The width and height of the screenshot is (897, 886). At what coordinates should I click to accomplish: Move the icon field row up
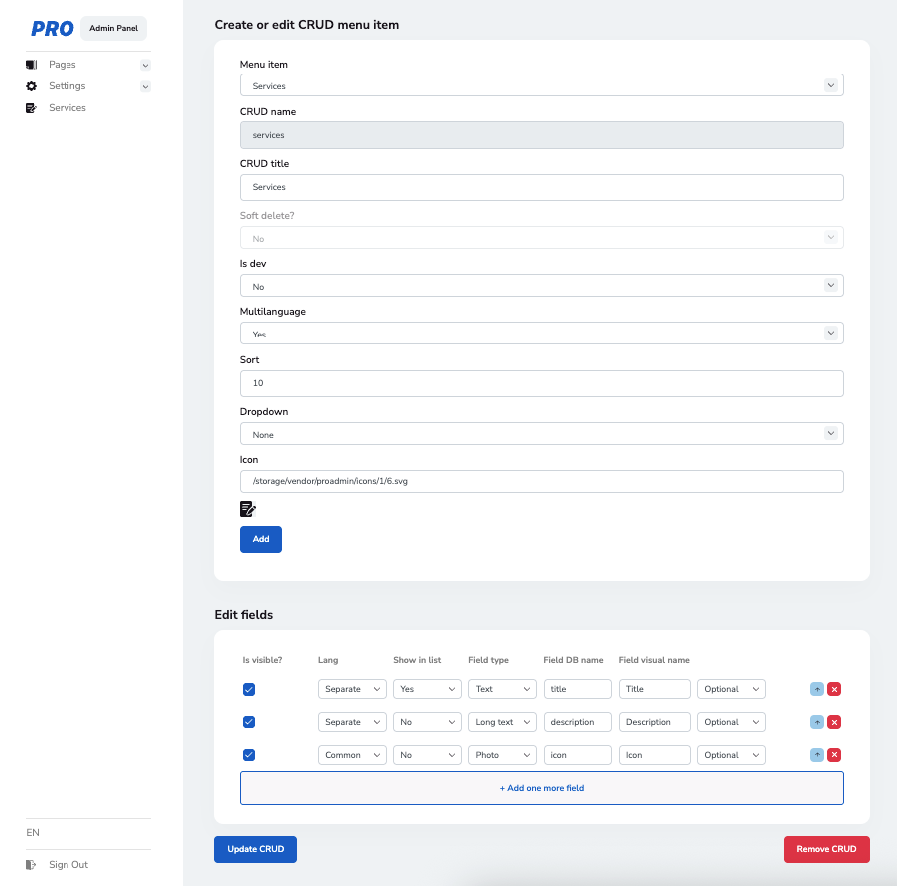(816, 755)
